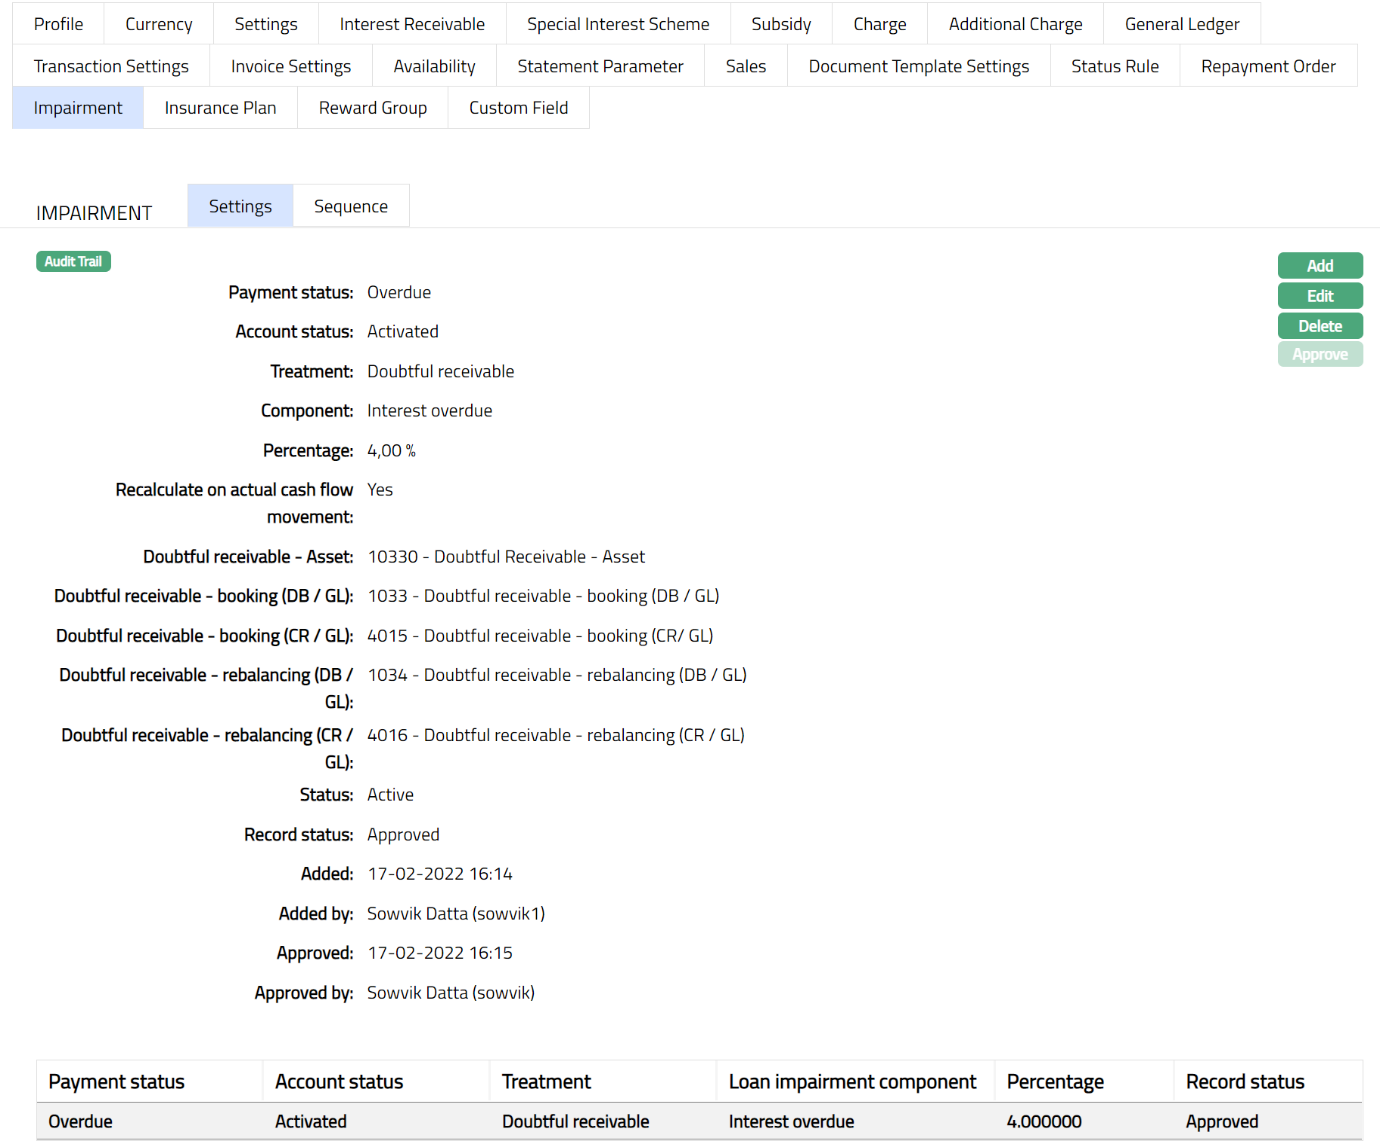This screenshot has width=1380, height=1147.
Task: Open the Profile tab
Action: (58, 24)
